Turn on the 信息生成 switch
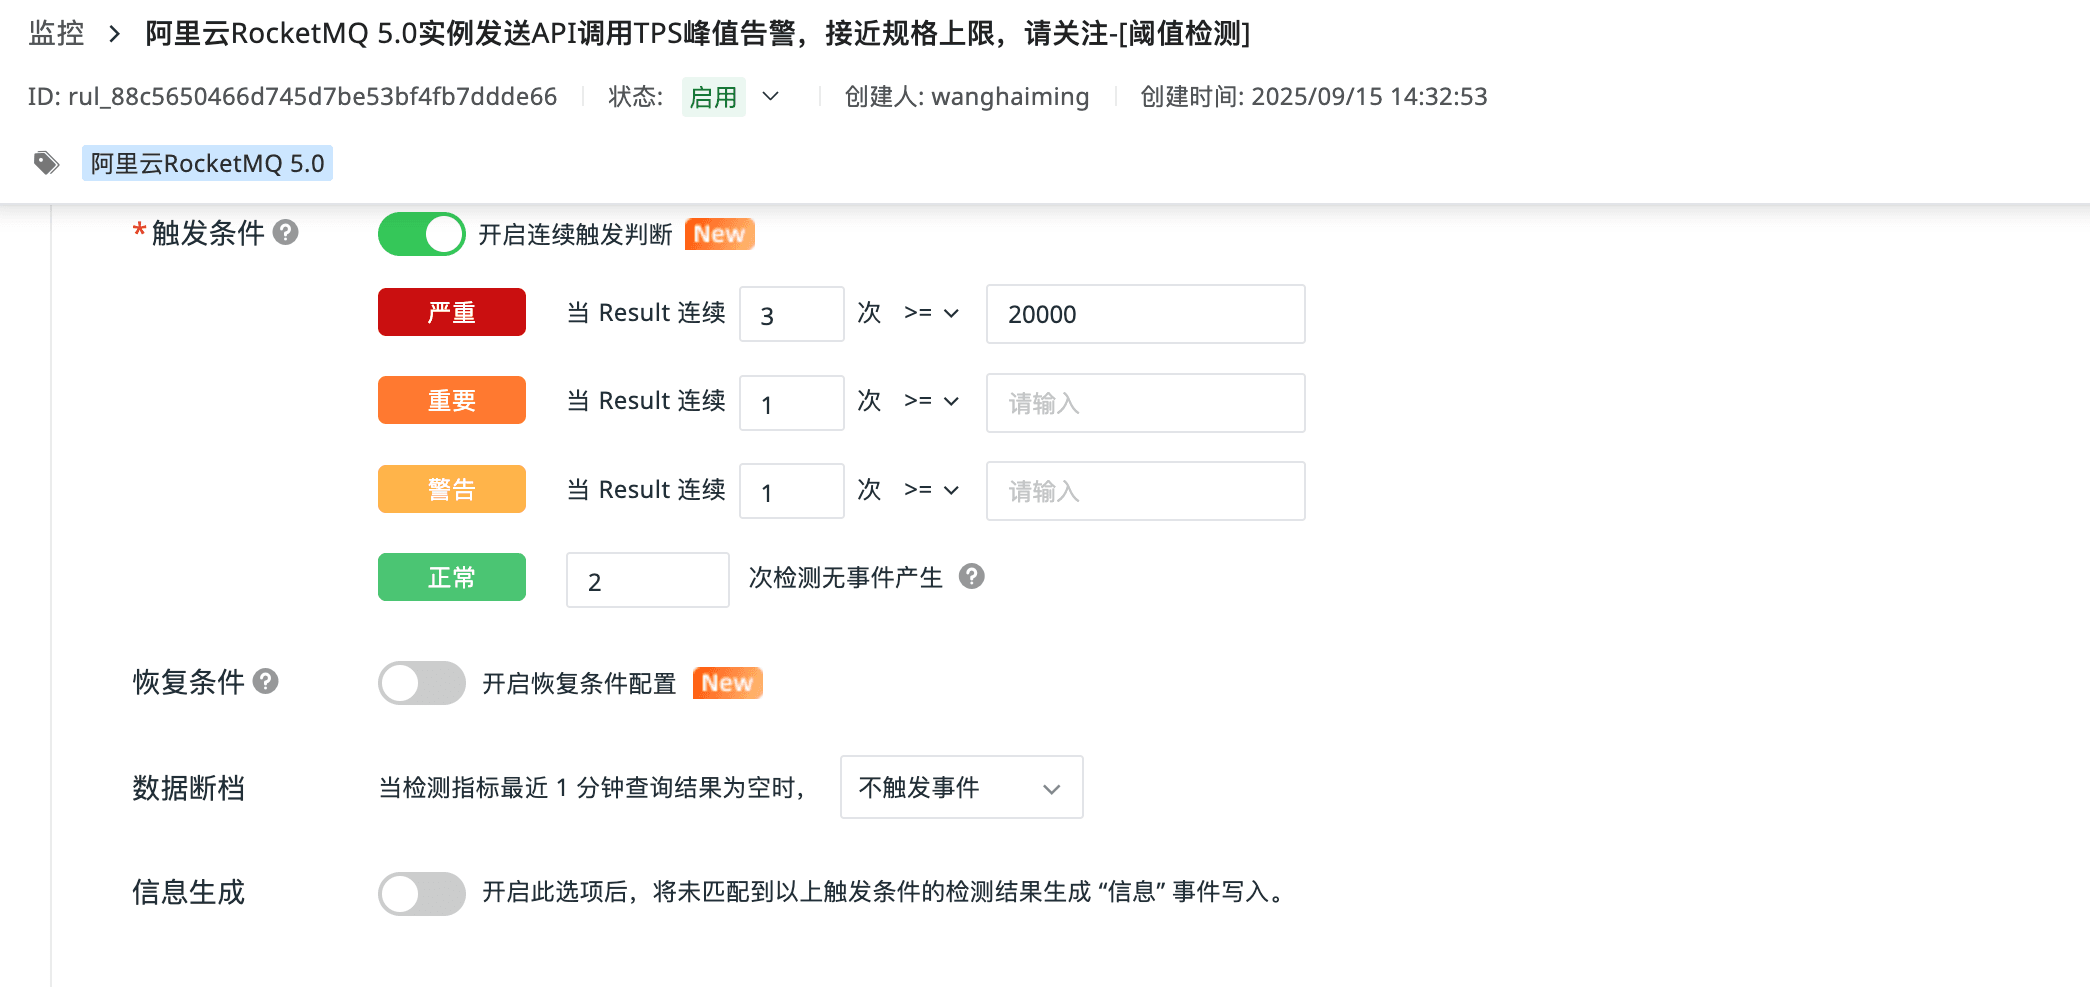The width and height of the screenshot is (2090, 994). pyautogui.click(x=421, y=893)
